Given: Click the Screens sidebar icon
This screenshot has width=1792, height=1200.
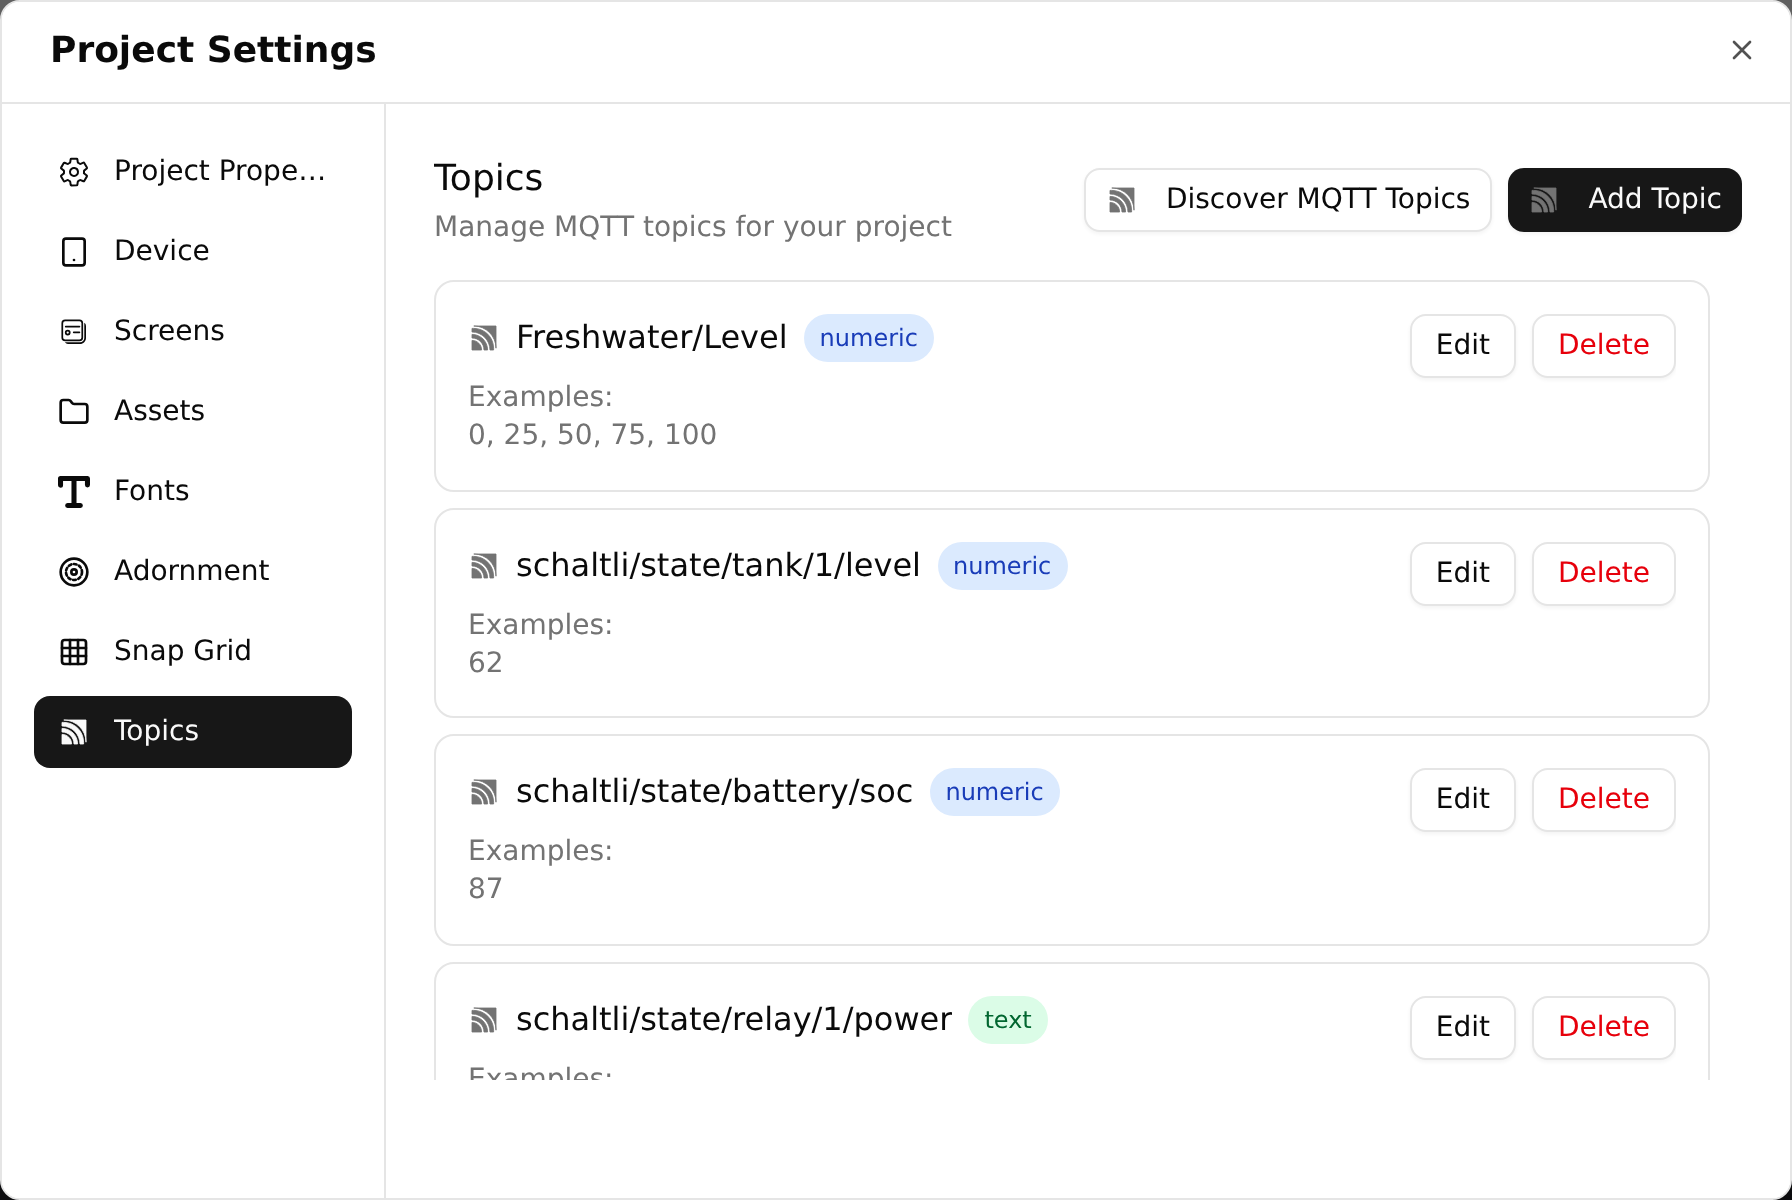Looking at the screenshot, I should tap(74, 332).
